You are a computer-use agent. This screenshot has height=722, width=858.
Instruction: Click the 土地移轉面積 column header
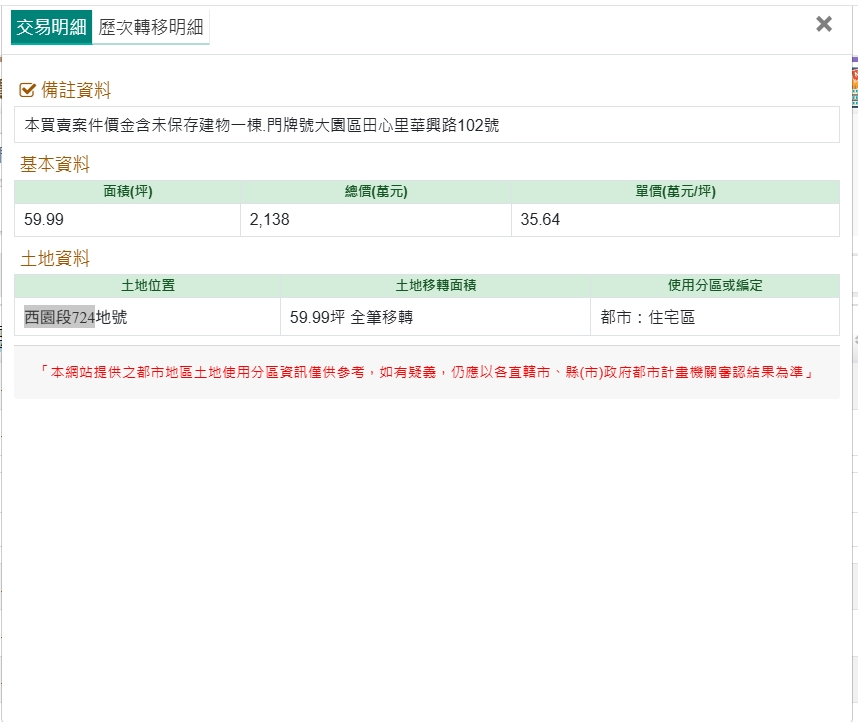(x=436, y=286)
